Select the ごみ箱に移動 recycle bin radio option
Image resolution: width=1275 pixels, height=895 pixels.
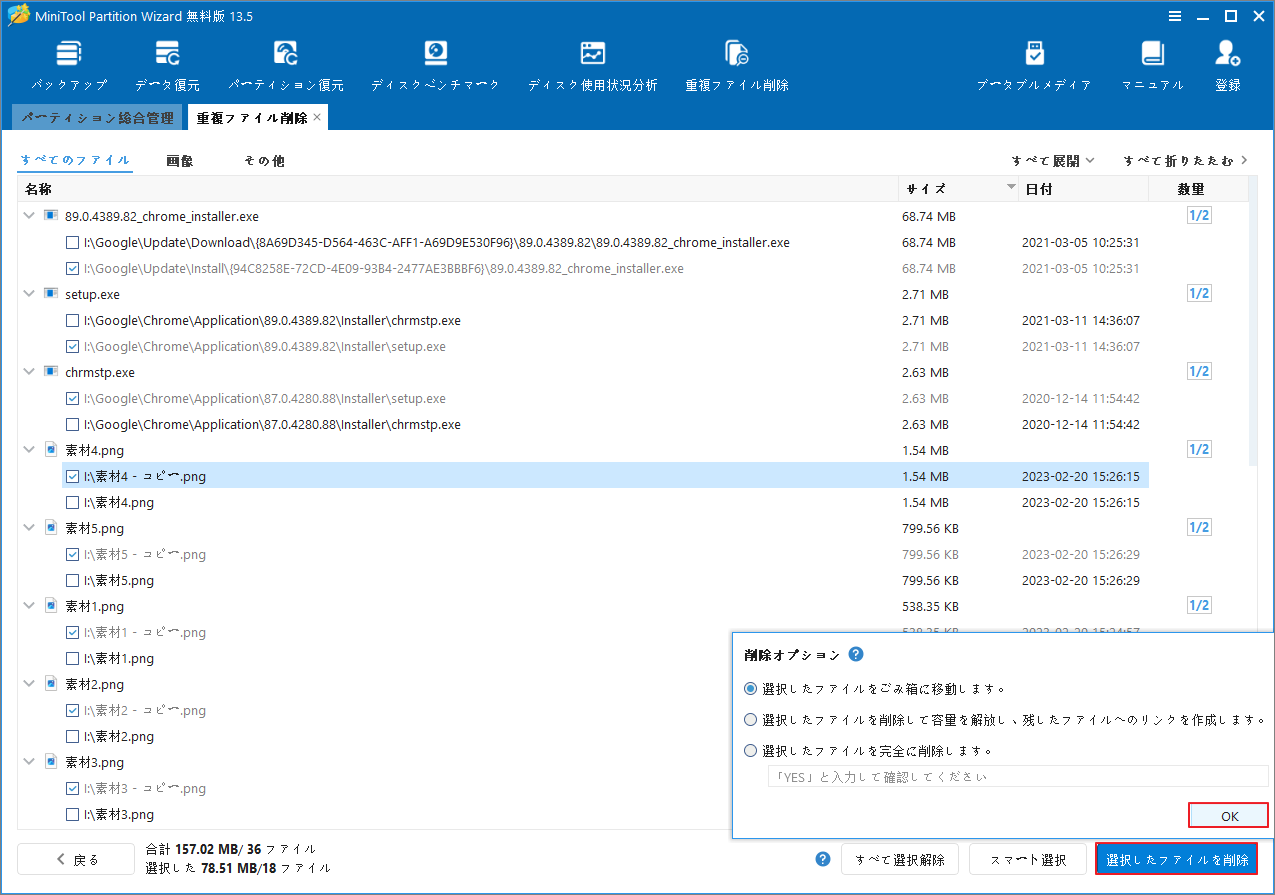pos(750,688)
